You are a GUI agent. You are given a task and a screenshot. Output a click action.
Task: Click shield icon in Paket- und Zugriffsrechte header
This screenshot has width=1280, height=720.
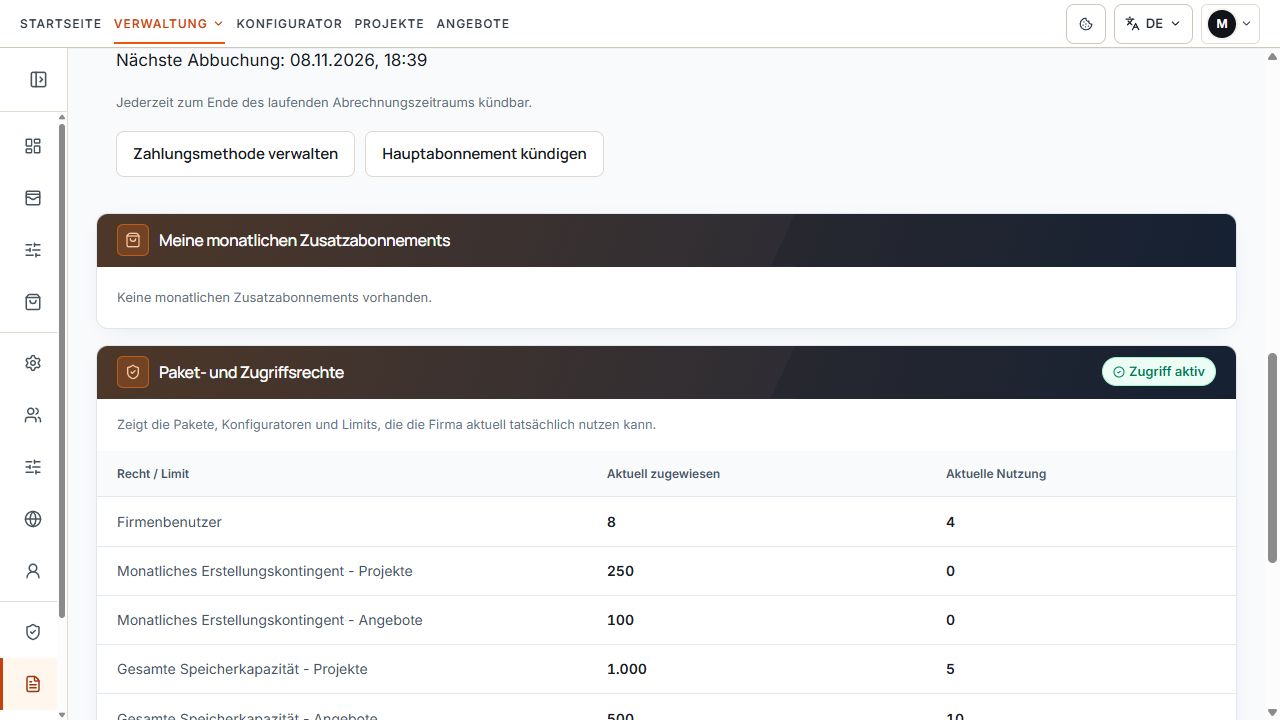(133, 372)
